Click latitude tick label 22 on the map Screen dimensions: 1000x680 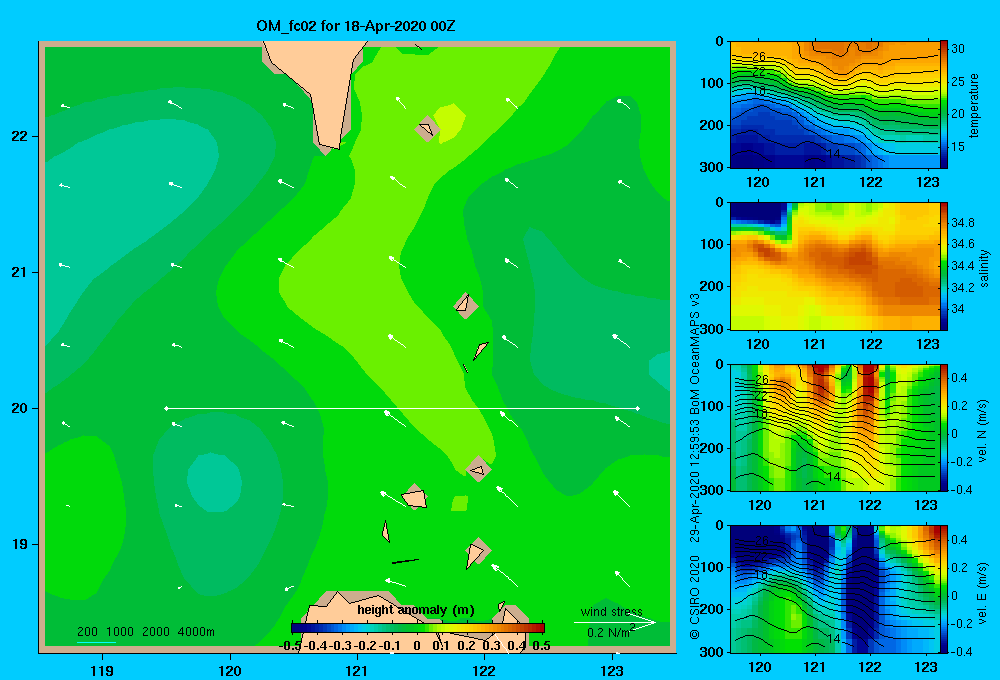19,137
